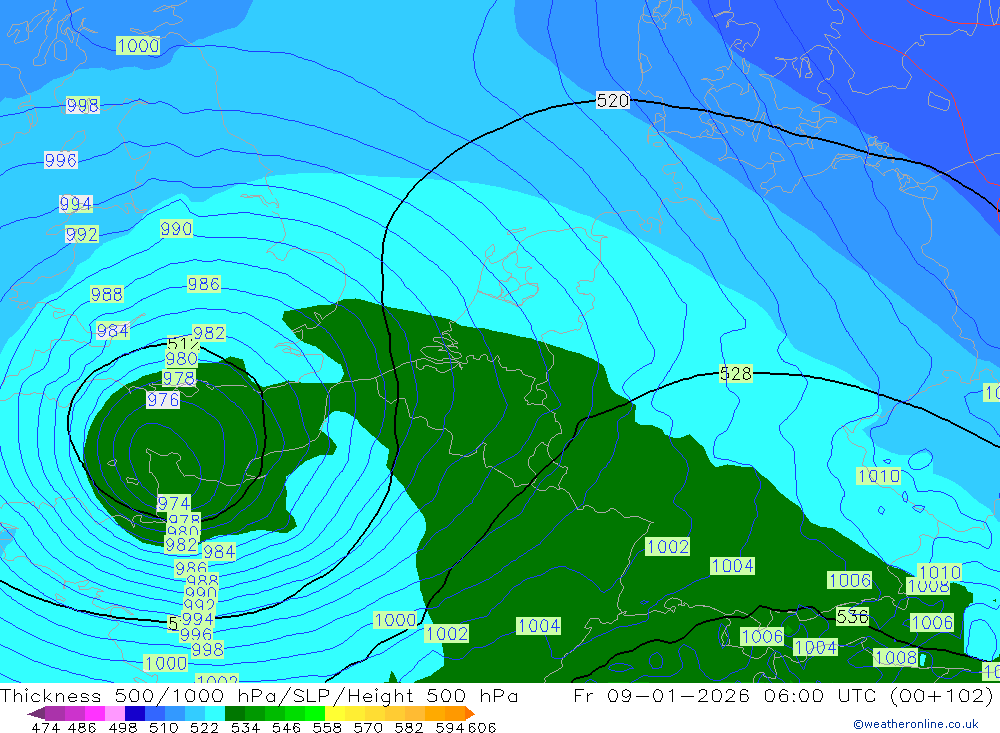Click the legend value 498

coord(123,727)
